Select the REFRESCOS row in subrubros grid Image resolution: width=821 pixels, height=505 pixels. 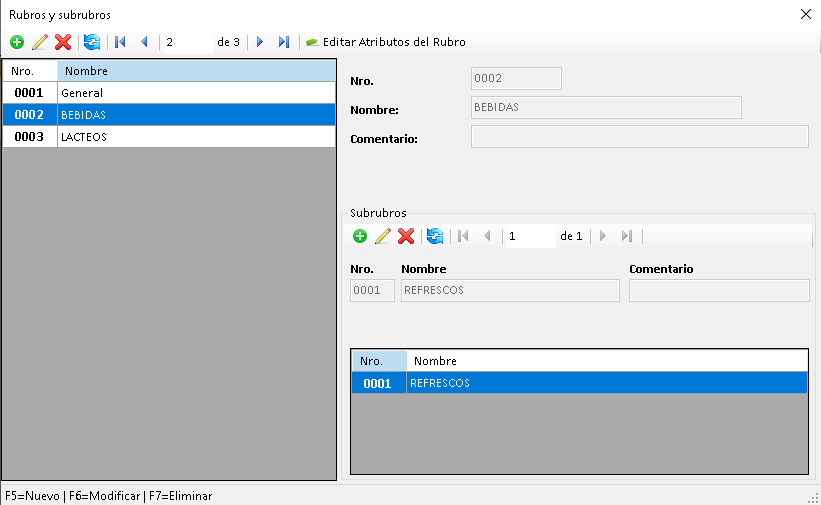578,383
